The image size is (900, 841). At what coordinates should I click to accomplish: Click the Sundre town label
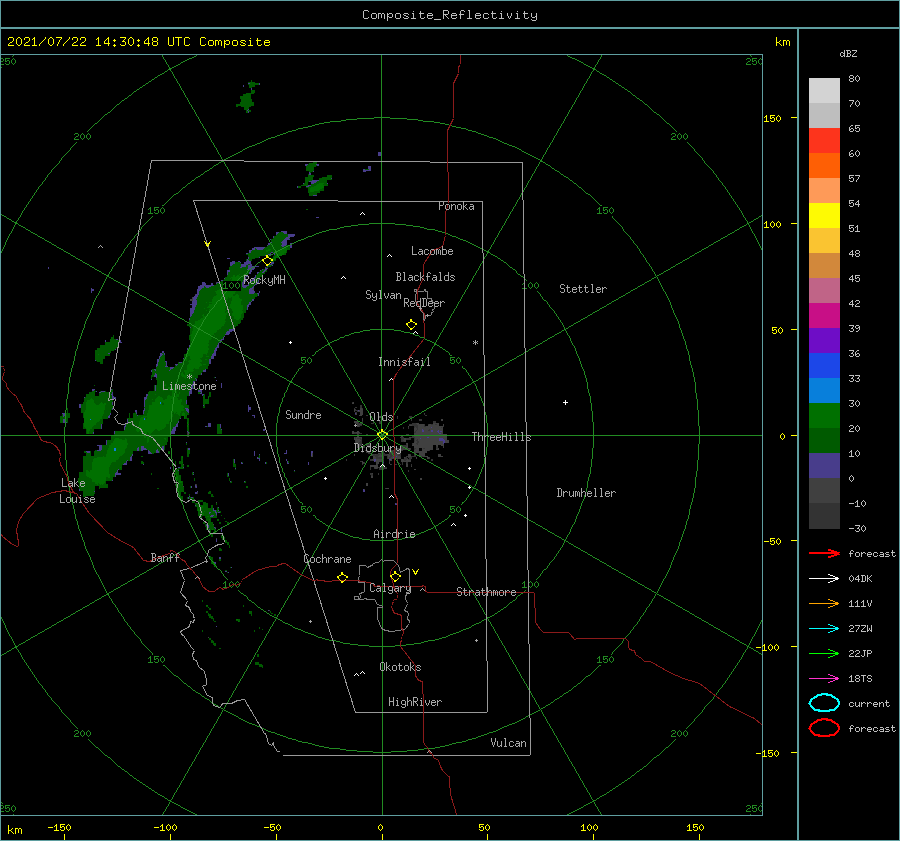[x=303, y=414]
